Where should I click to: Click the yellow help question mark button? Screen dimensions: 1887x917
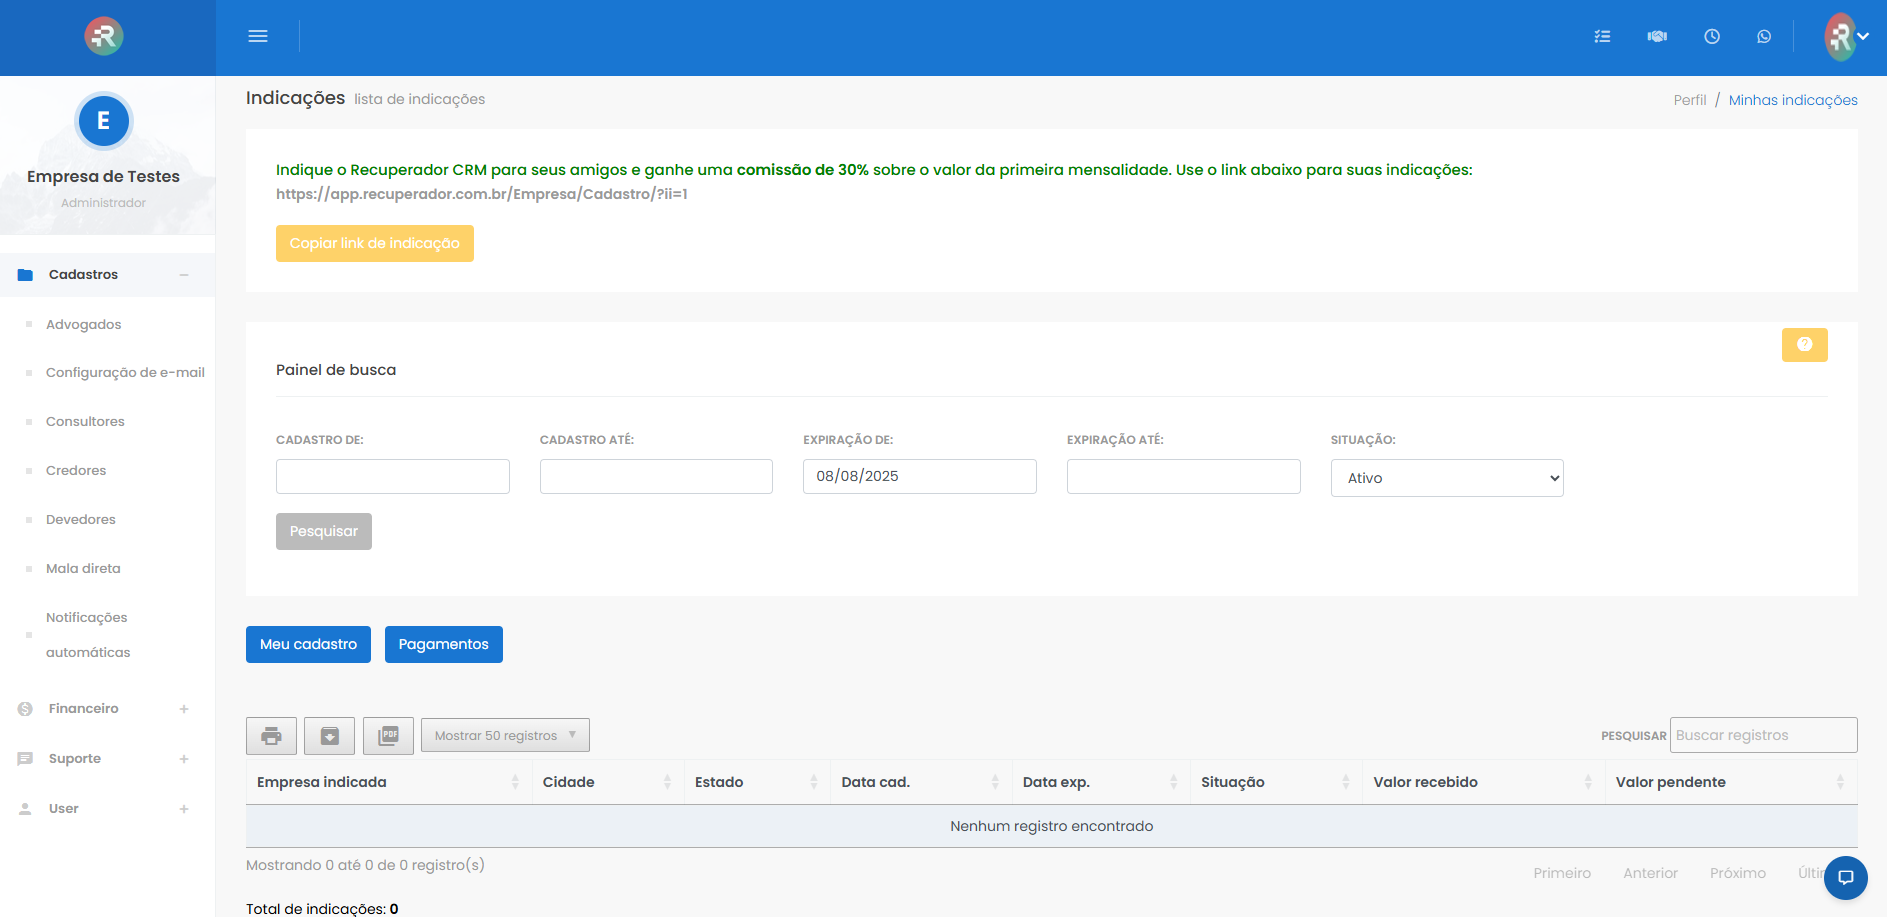pyautogui.click(x=1804, y=345)
